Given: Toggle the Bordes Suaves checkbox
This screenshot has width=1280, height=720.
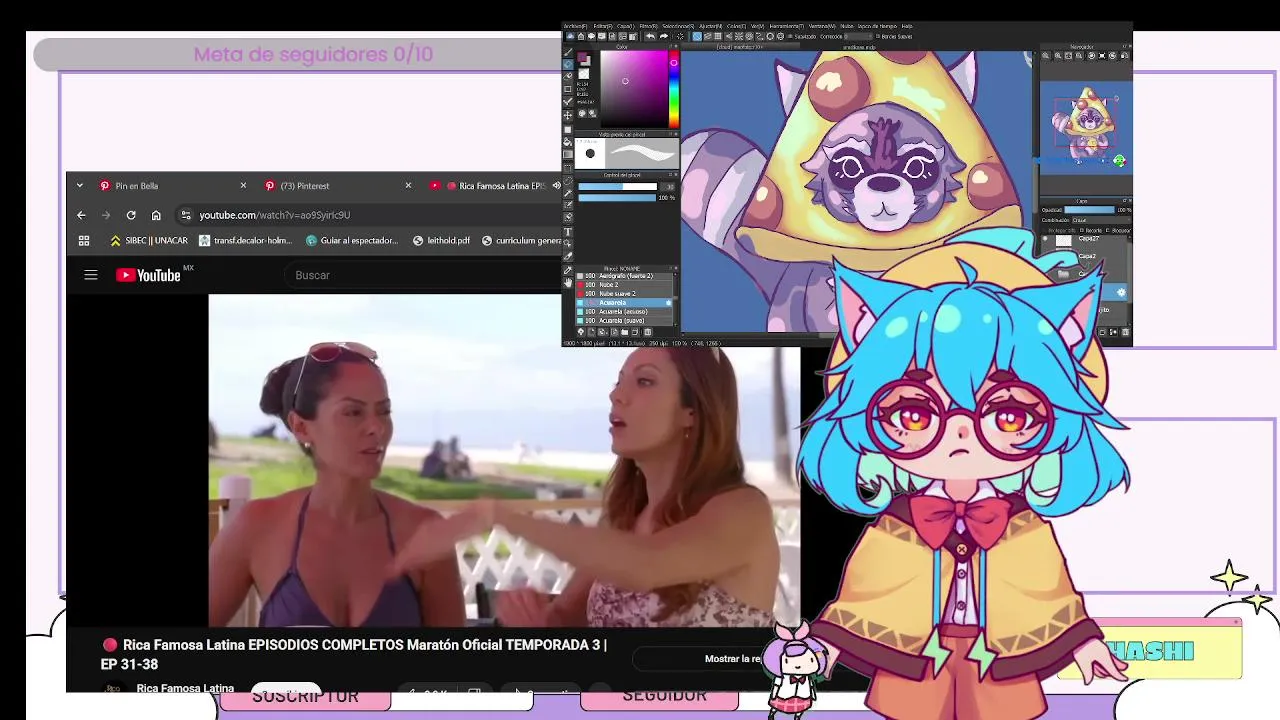Looking at the screenshot, I should (877, 36).
